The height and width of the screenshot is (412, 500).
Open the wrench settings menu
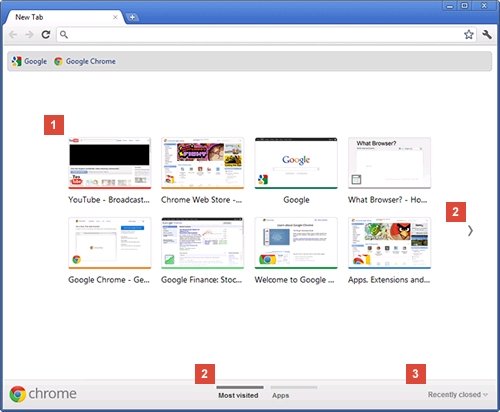click(487, 34)
